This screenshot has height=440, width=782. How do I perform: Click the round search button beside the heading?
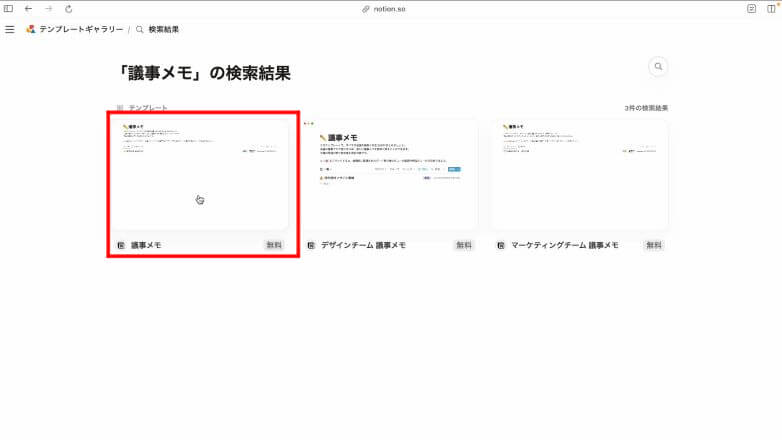pyautogui.click(x=658, y=66)
